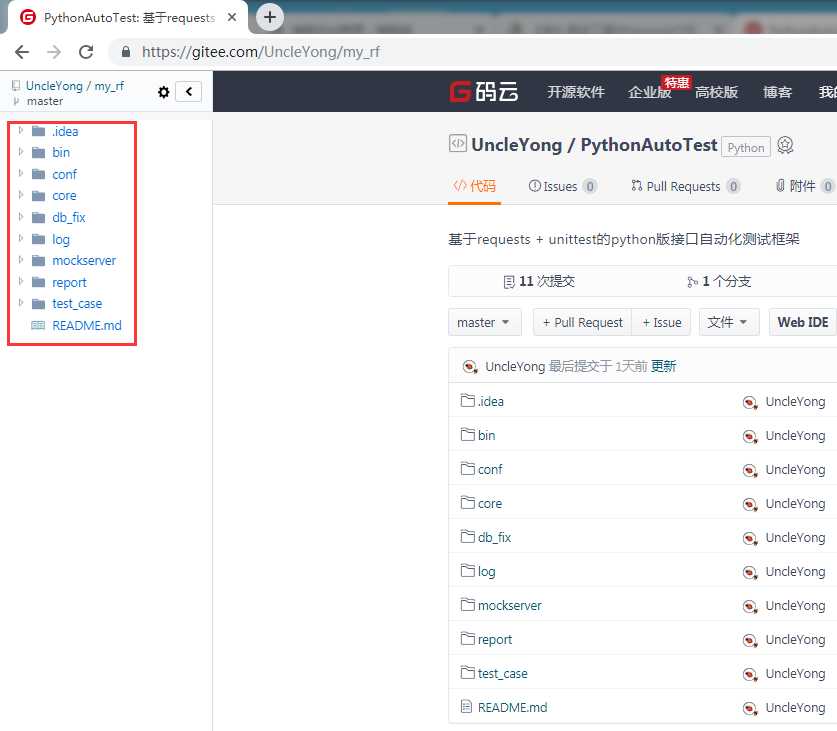Screen dimensions: 837x731
Task: Switch to the 附件 tab
Action: click(x=804, y=186)
